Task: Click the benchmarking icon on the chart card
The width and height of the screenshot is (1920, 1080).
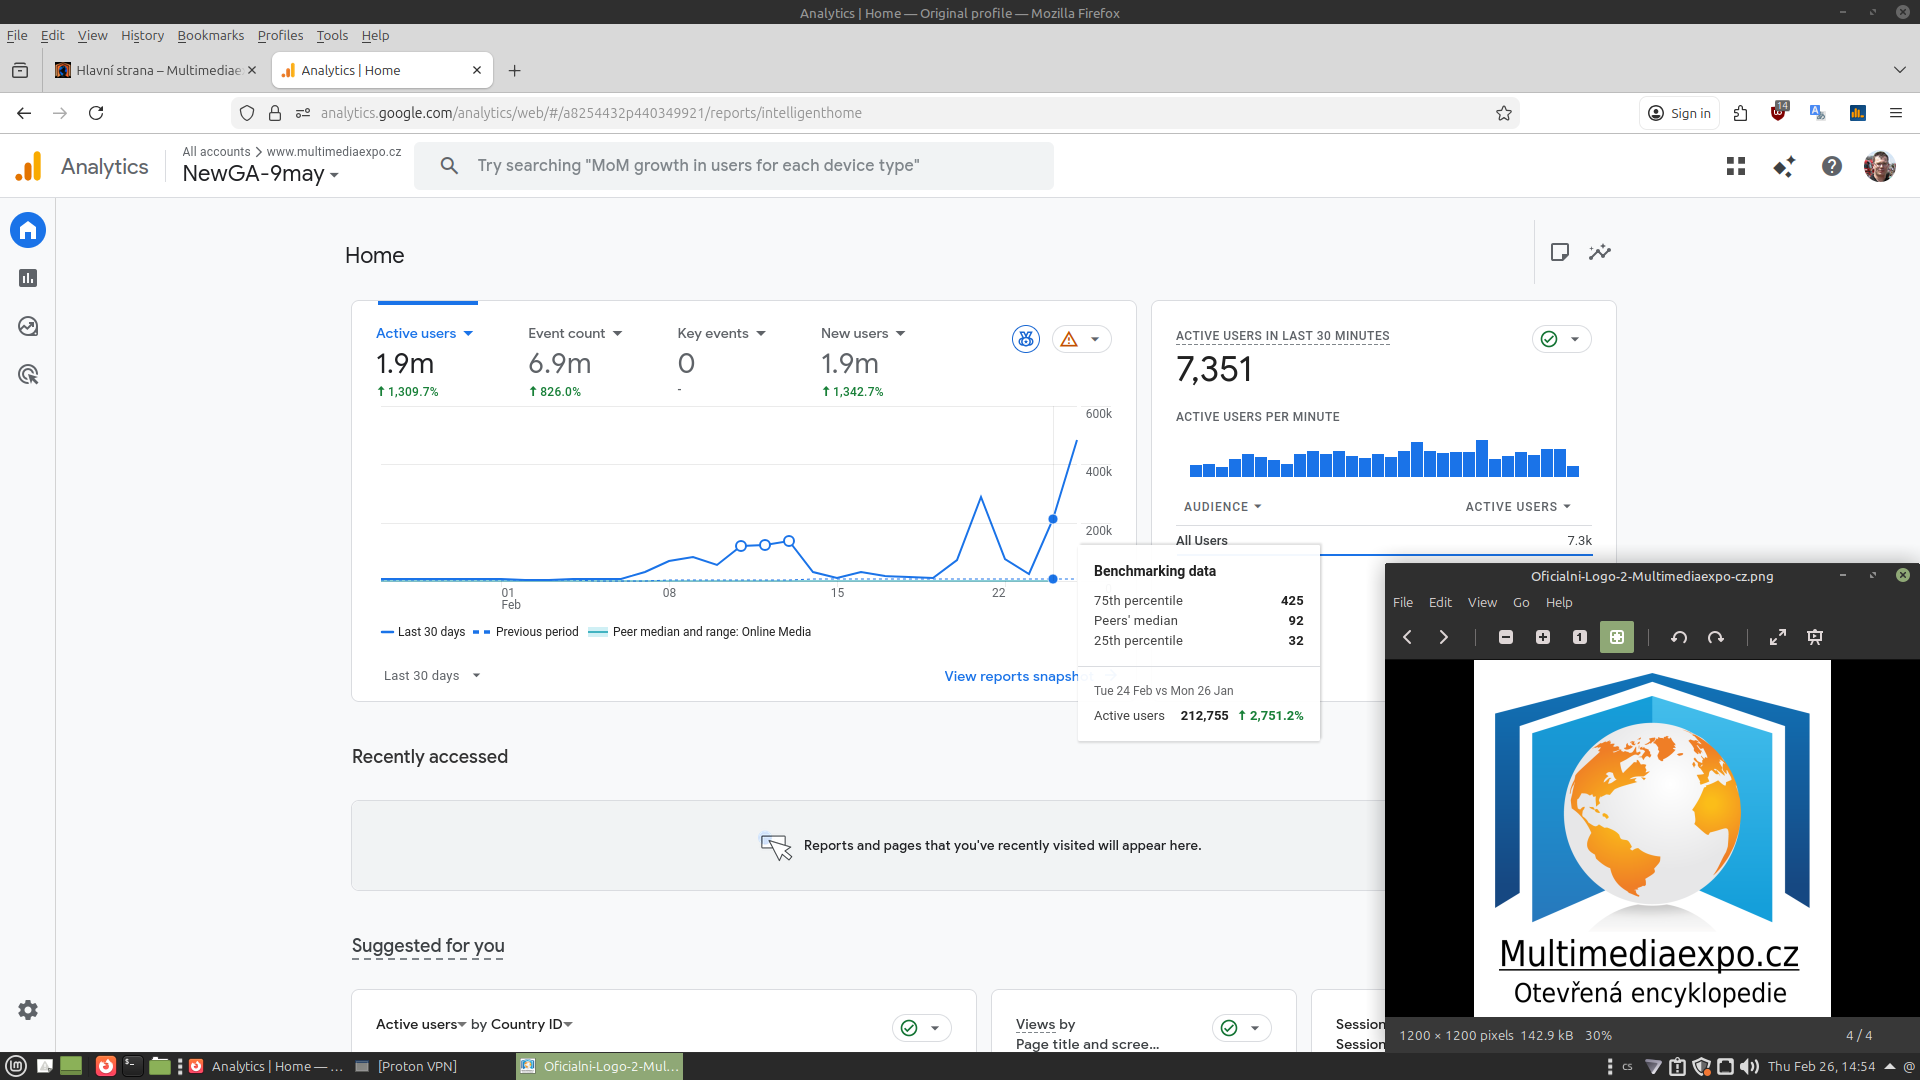Action: pyautogui.click(x=1026, y=339)
